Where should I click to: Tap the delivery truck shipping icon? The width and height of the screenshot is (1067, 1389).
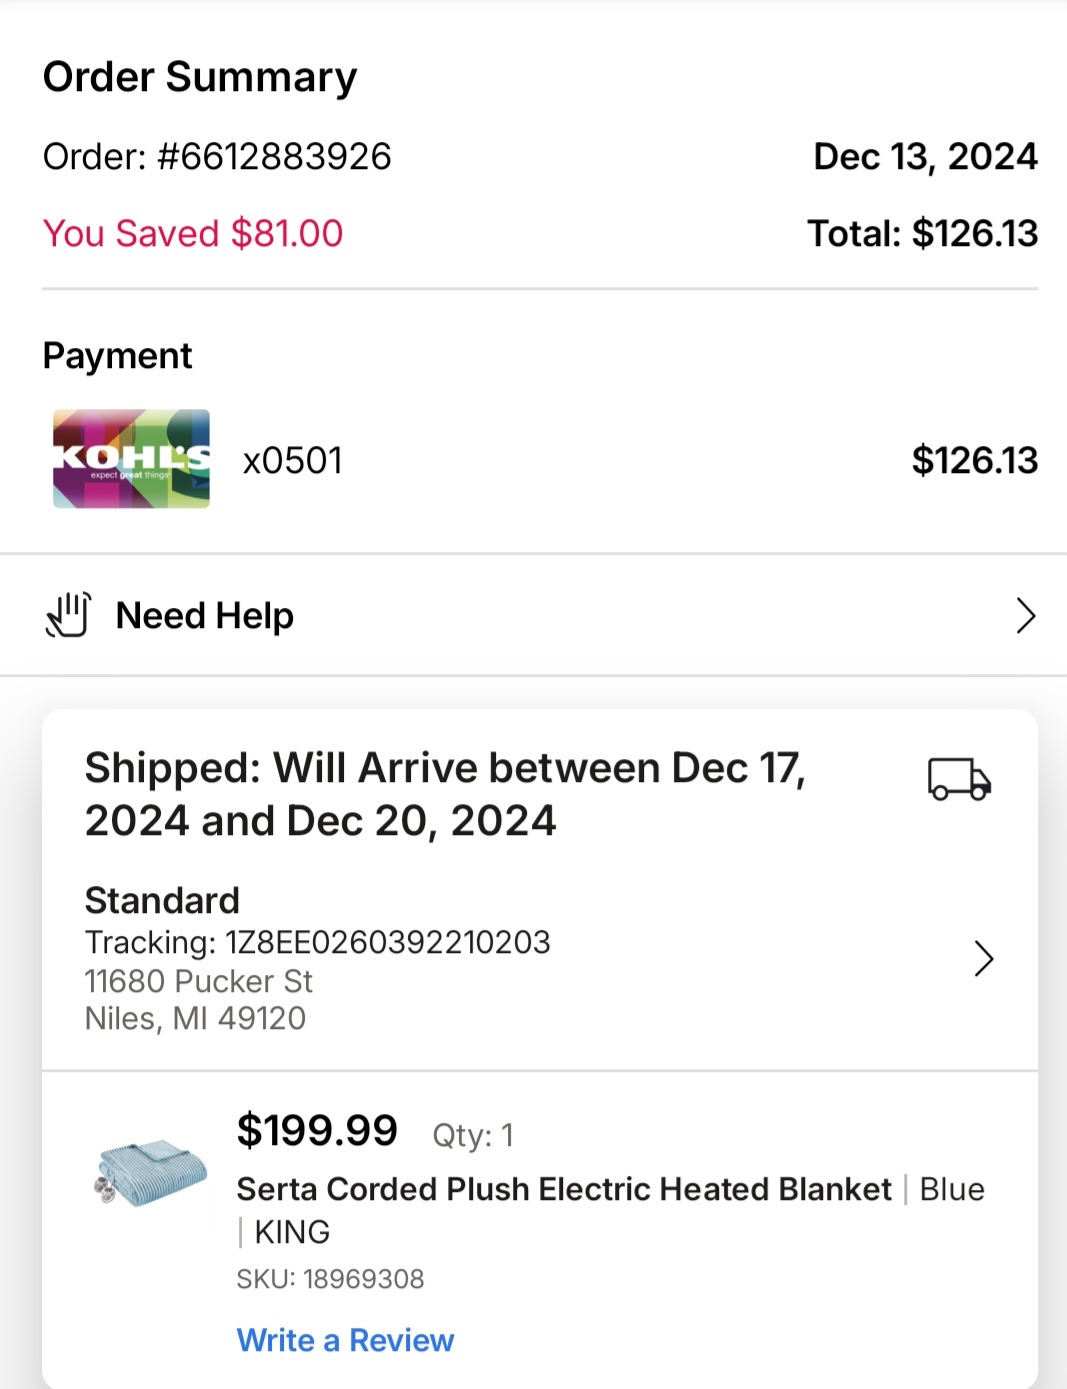click(x=959, y=779)
